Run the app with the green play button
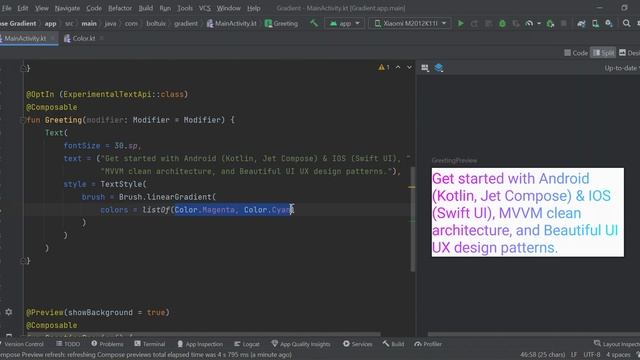The width and height of the screenshot is (640, 360). pos(460,24)
